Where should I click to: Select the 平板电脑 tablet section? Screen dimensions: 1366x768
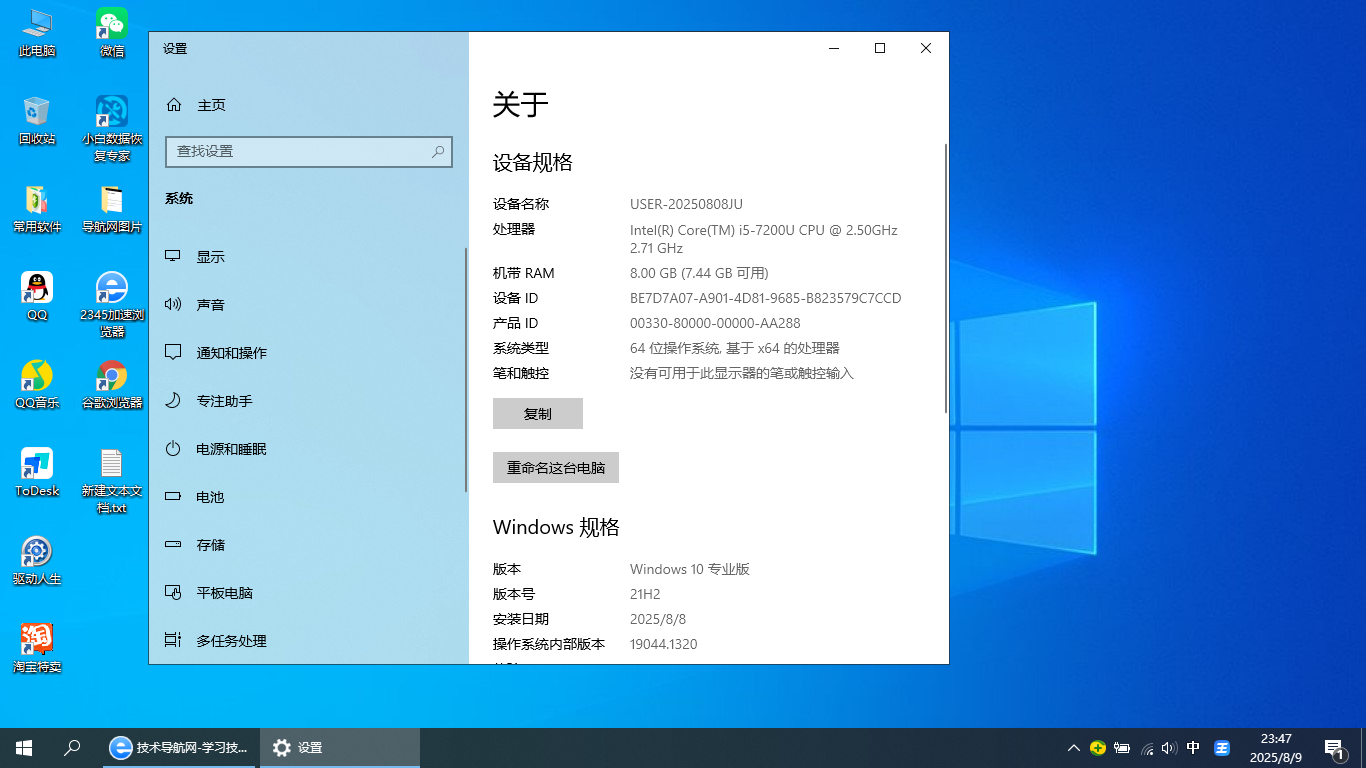pos(224,593)
